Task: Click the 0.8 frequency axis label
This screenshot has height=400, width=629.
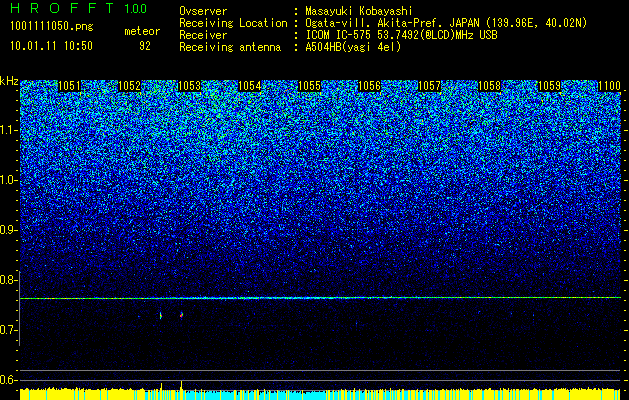Action: tap(9, 280)
